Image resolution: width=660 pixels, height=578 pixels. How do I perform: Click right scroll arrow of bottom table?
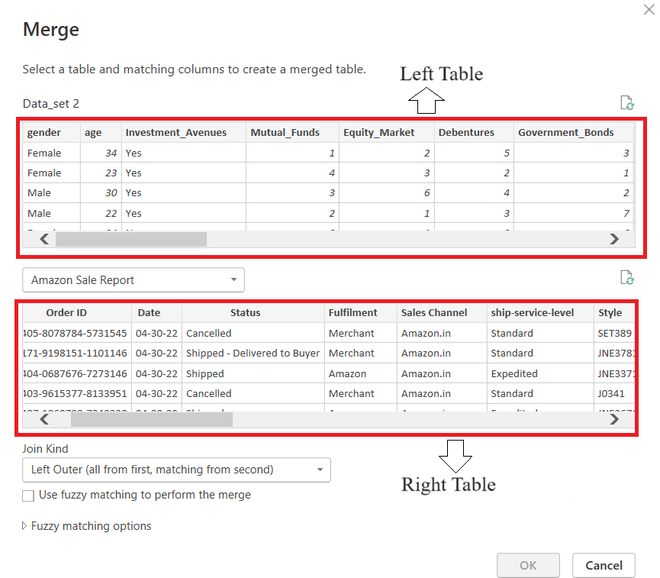614,419
